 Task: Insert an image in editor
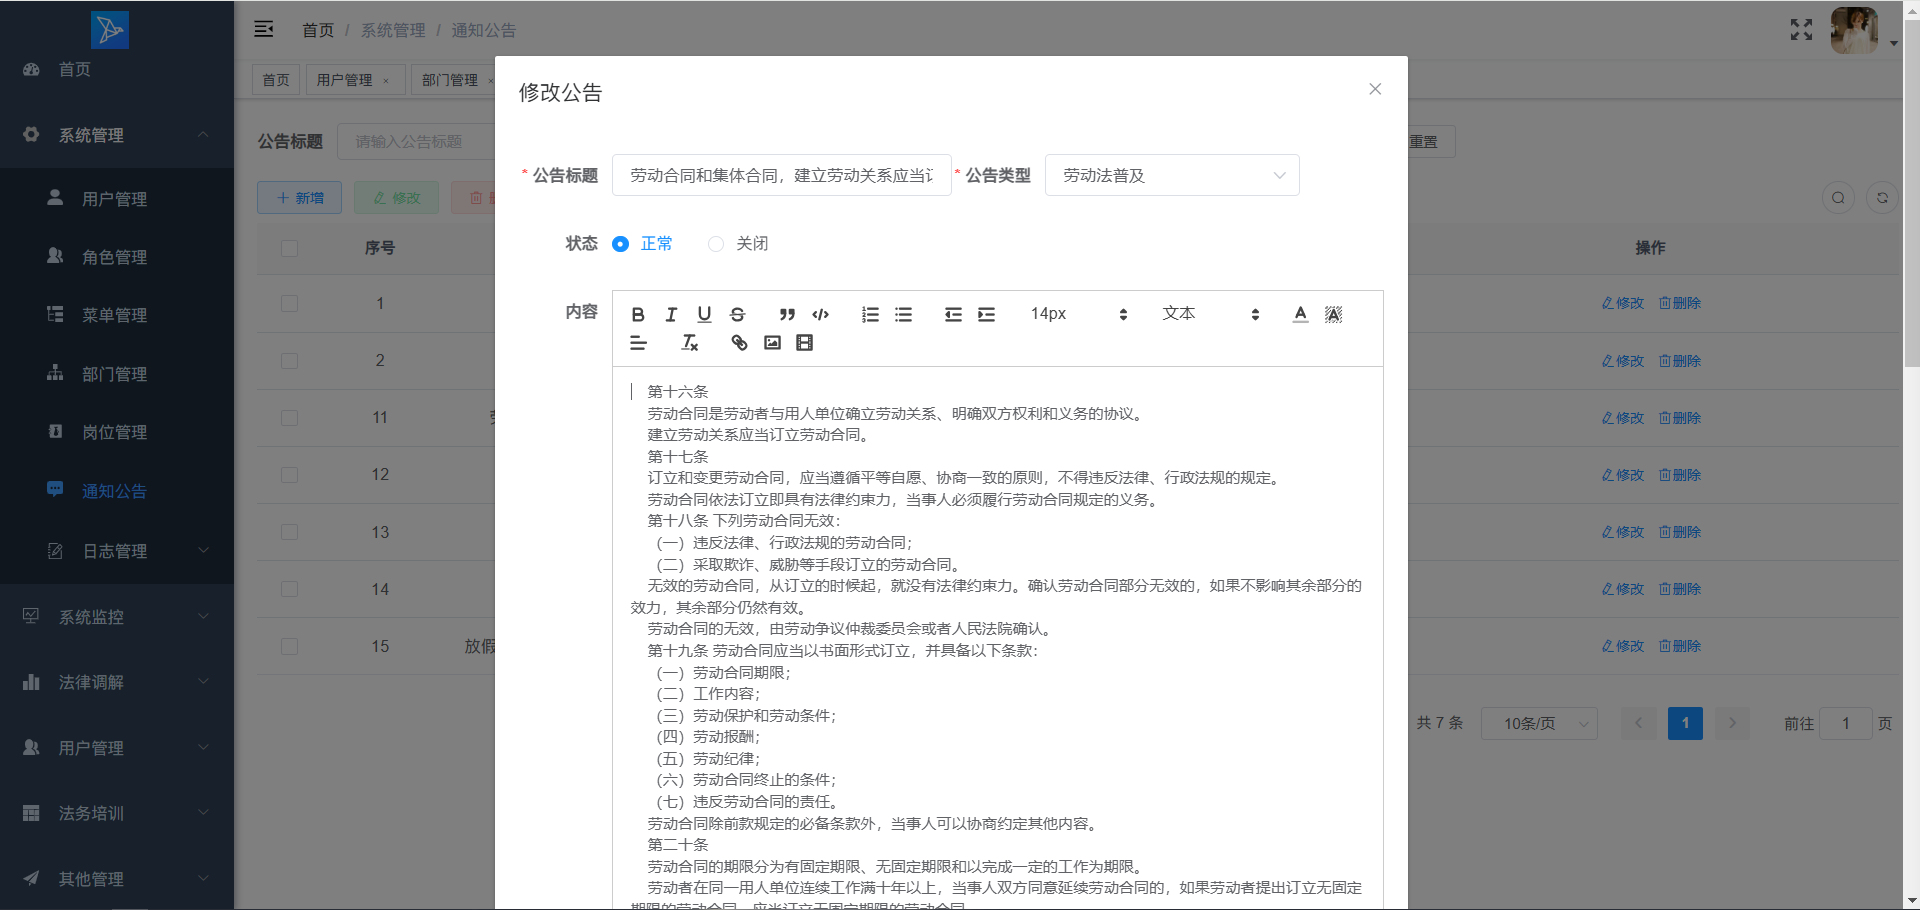point(772,343)
